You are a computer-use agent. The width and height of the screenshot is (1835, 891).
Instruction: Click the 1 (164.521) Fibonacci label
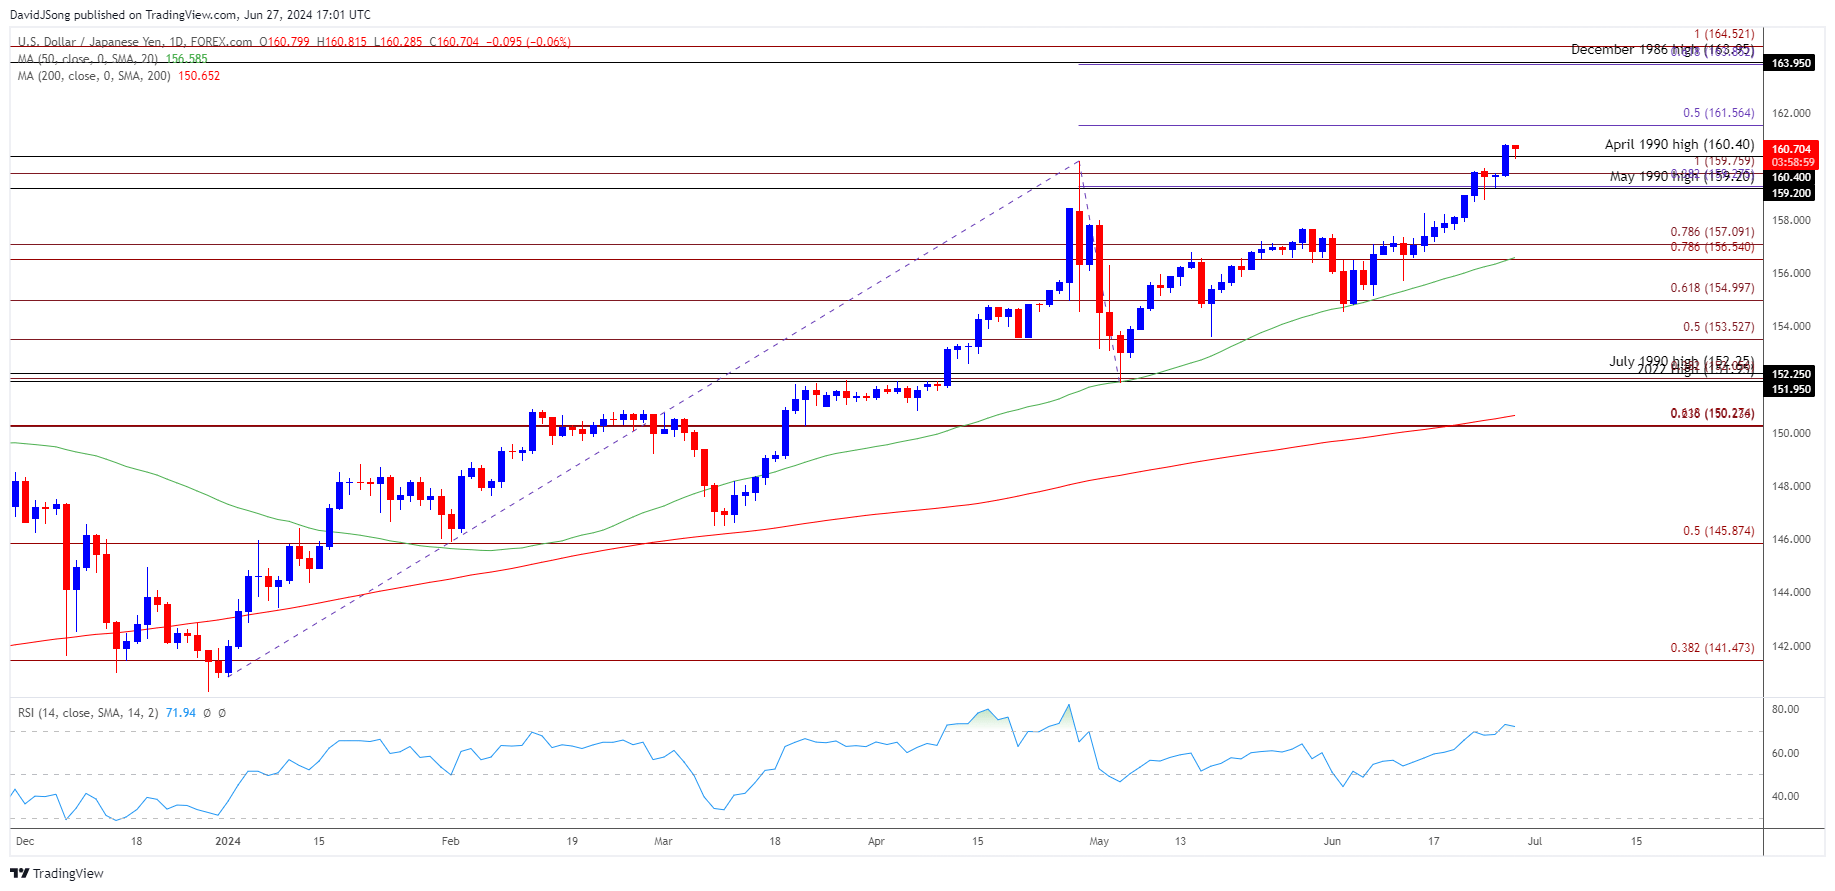click(x=1724, y=35)
